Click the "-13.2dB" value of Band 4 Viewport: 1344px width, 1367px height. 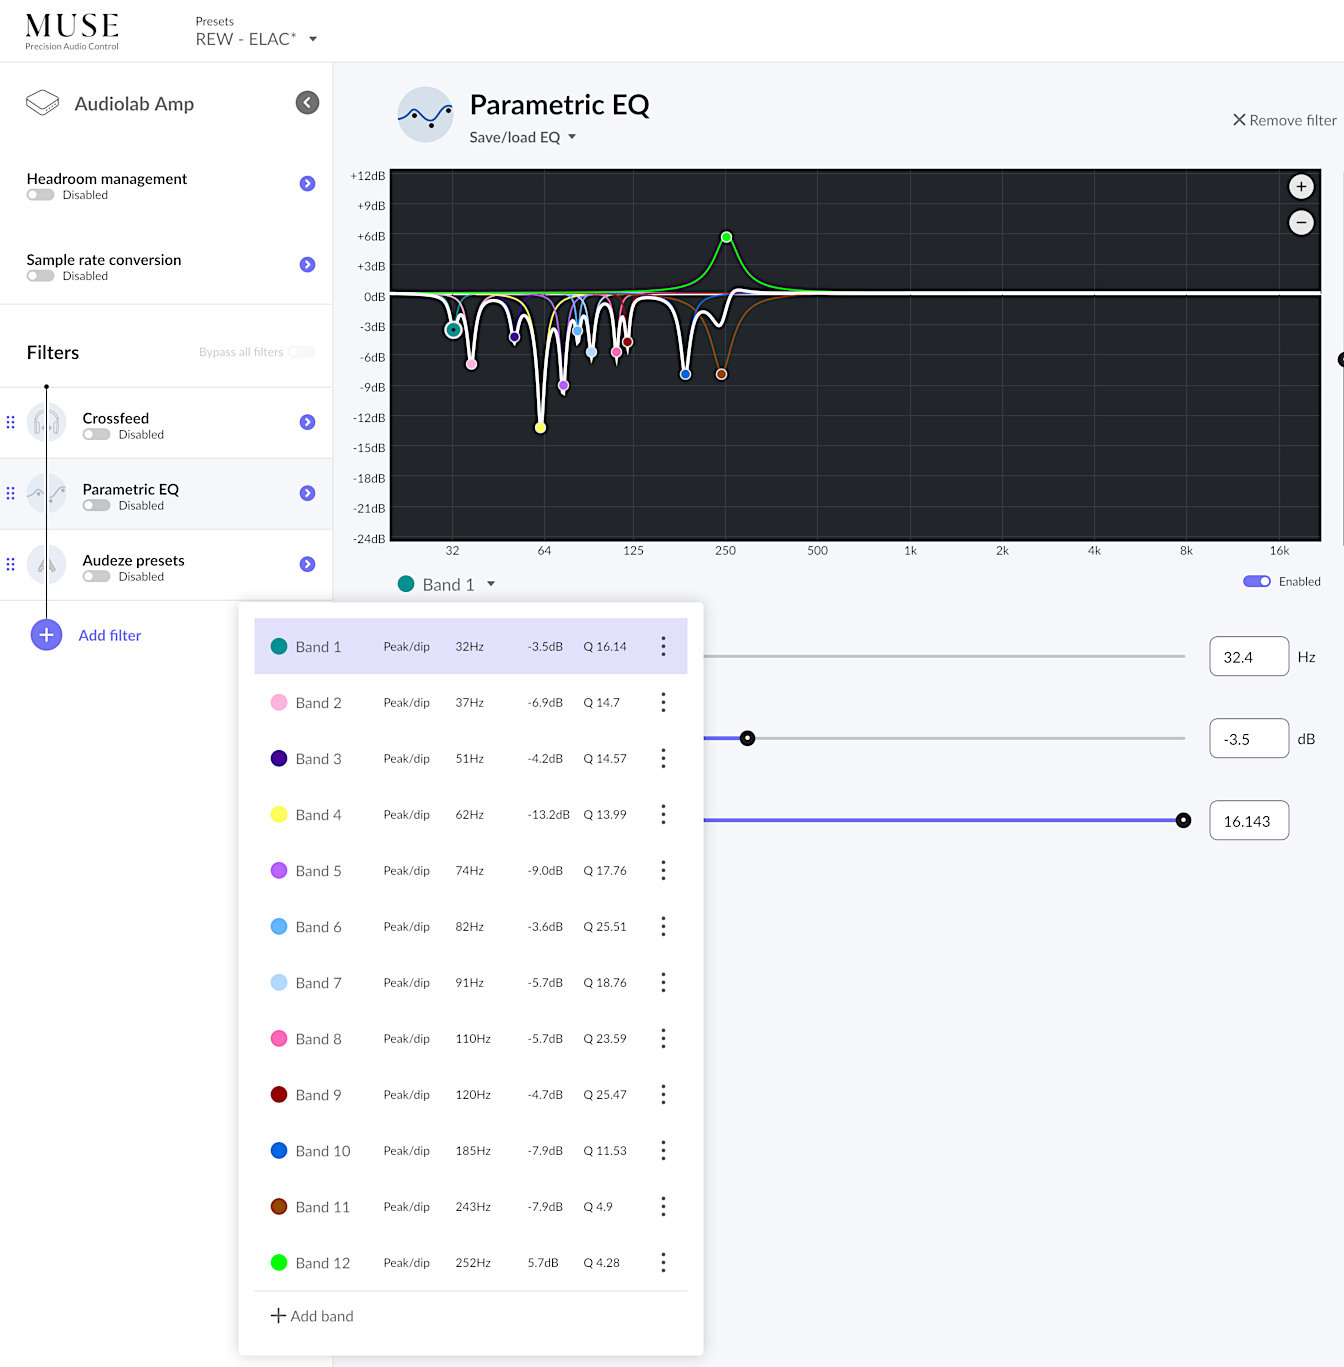coord(548,815)
